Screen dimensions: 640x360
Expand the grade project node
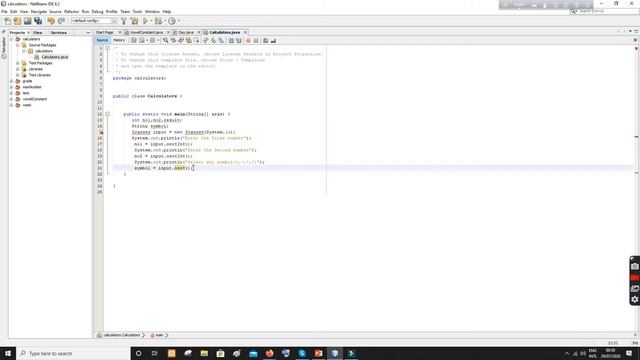11,81
